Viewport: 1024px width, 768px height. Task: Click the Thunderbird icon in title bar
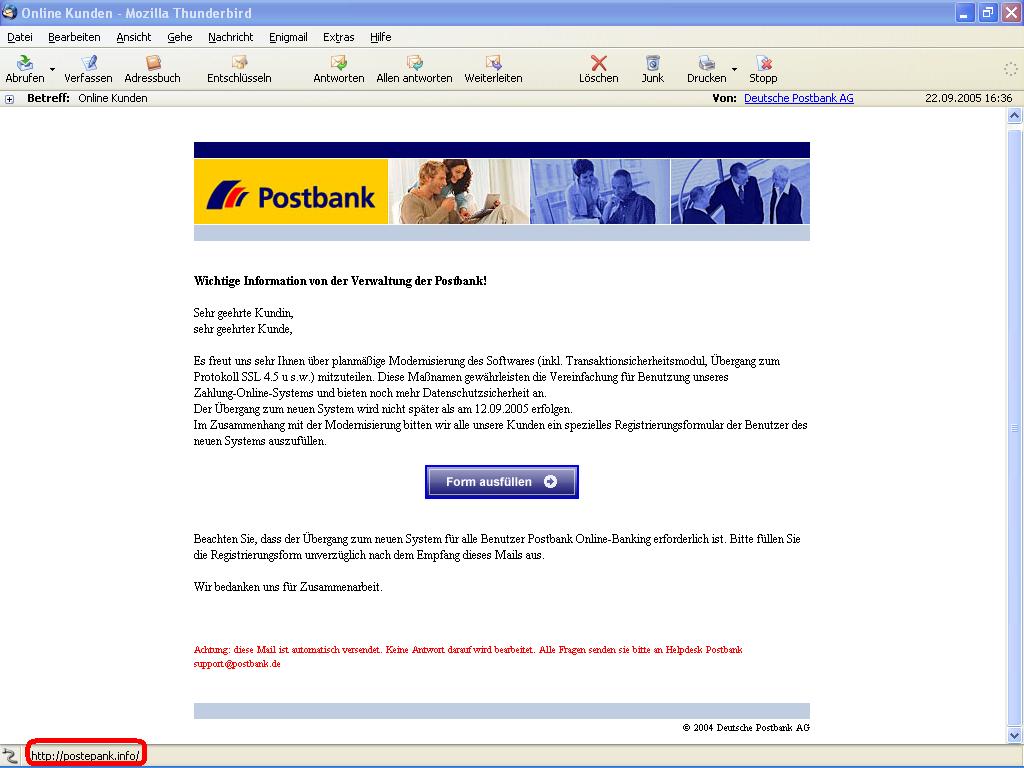coord(9,12)
